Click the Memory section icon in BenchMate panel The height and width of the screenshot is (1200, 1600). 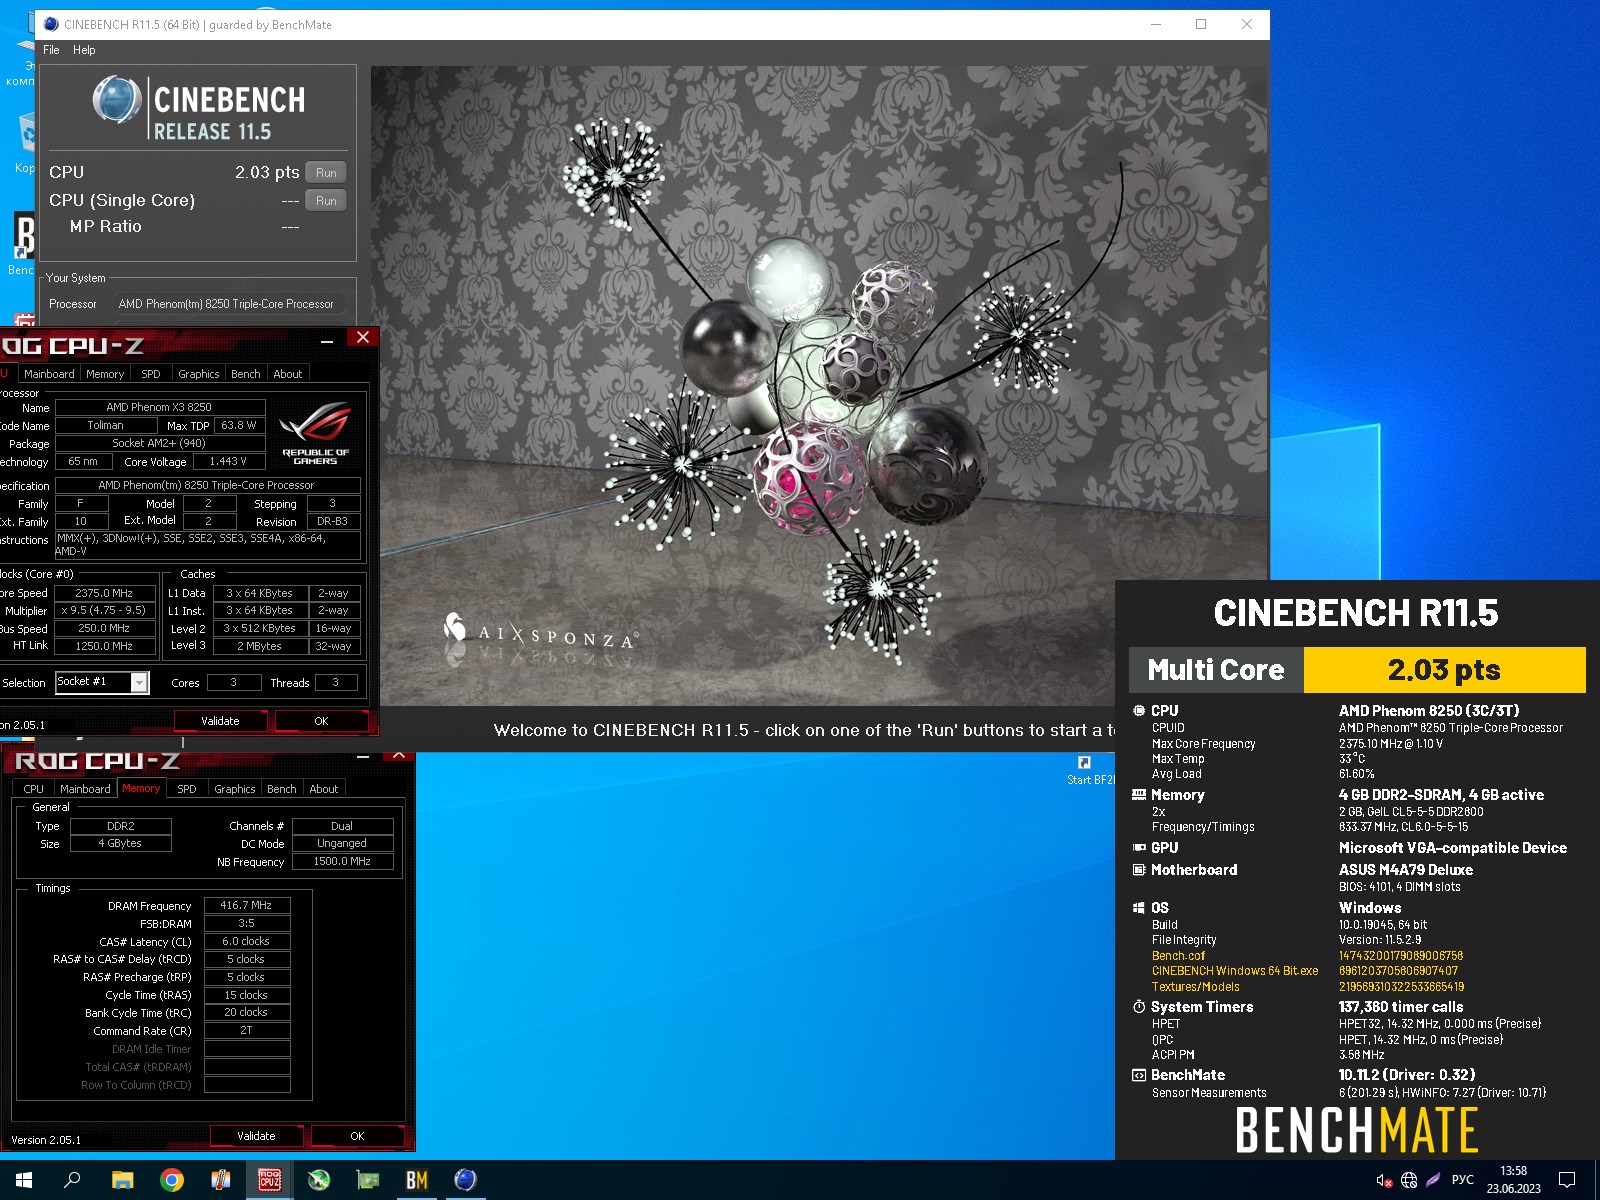1139,794
